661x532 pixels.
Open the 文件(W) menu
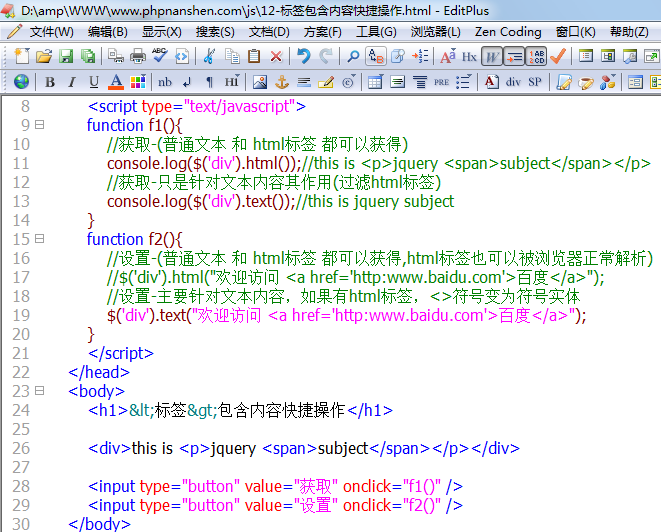click(51, 32)
